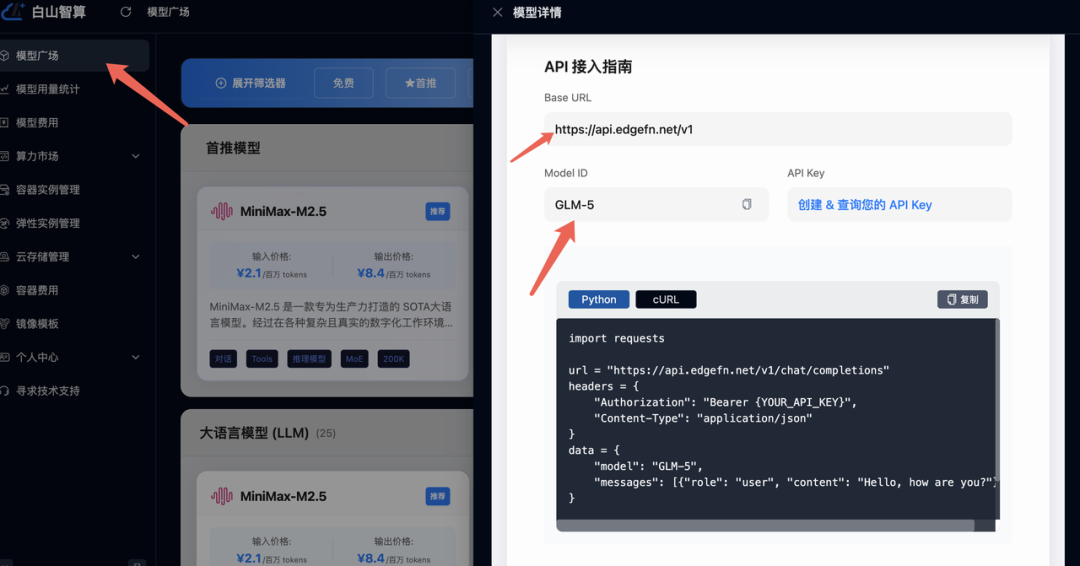This screenshot has height=566, width=1080.
Task: Click the 白山智算 logo icon
Action: click(12, 11)
